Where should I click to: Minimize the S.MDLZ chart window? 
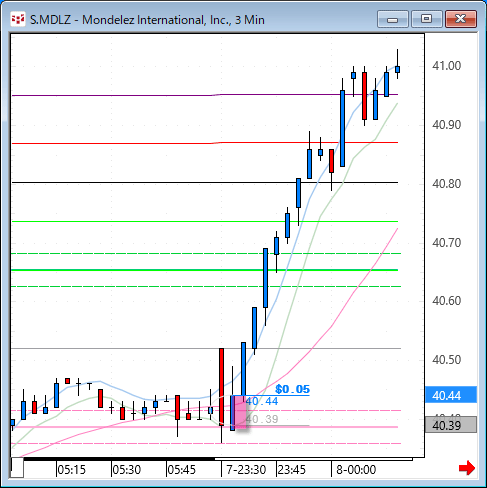pyautogui.click(x=393, y=19)
